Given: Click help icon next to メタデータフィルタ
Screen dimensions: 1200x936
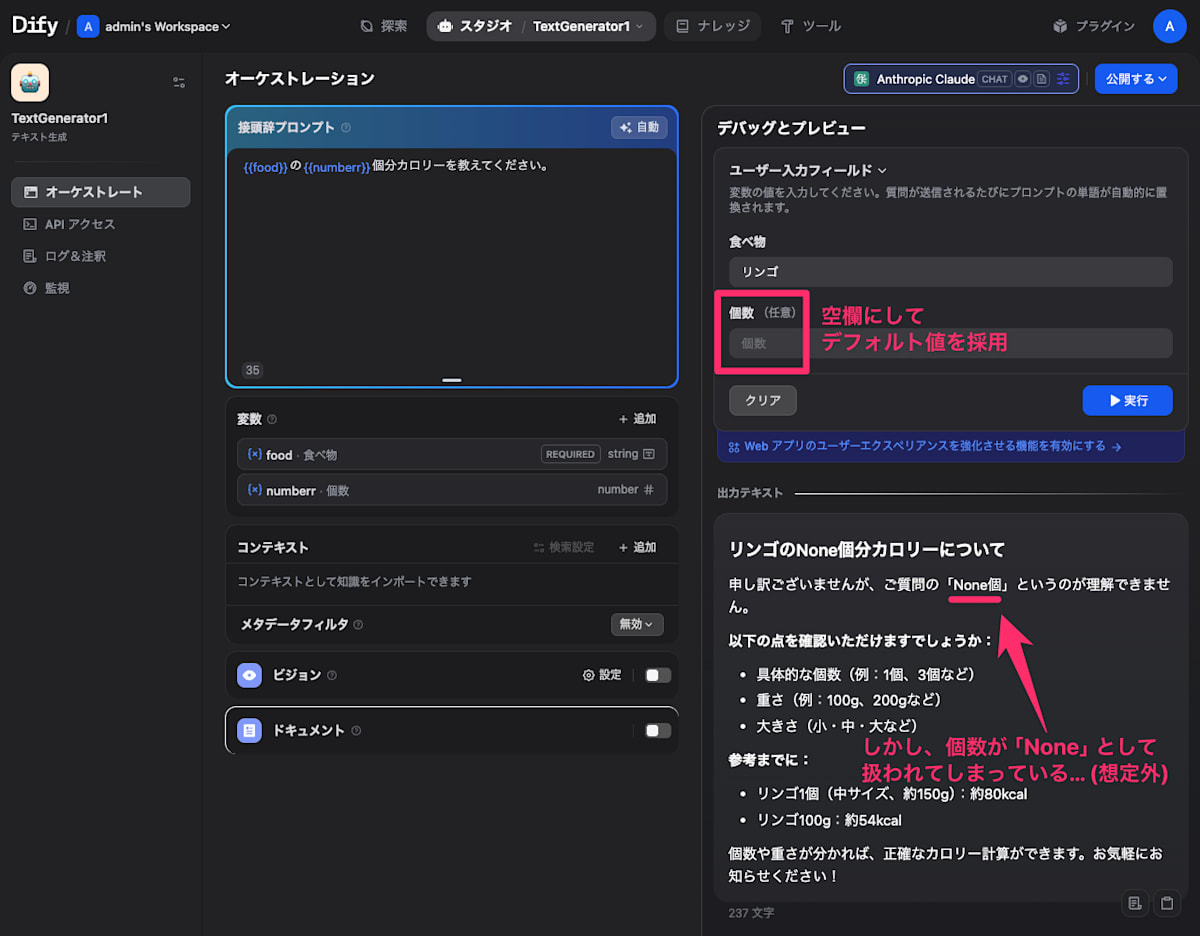Looking at the screenshot, I should [358, 625].
